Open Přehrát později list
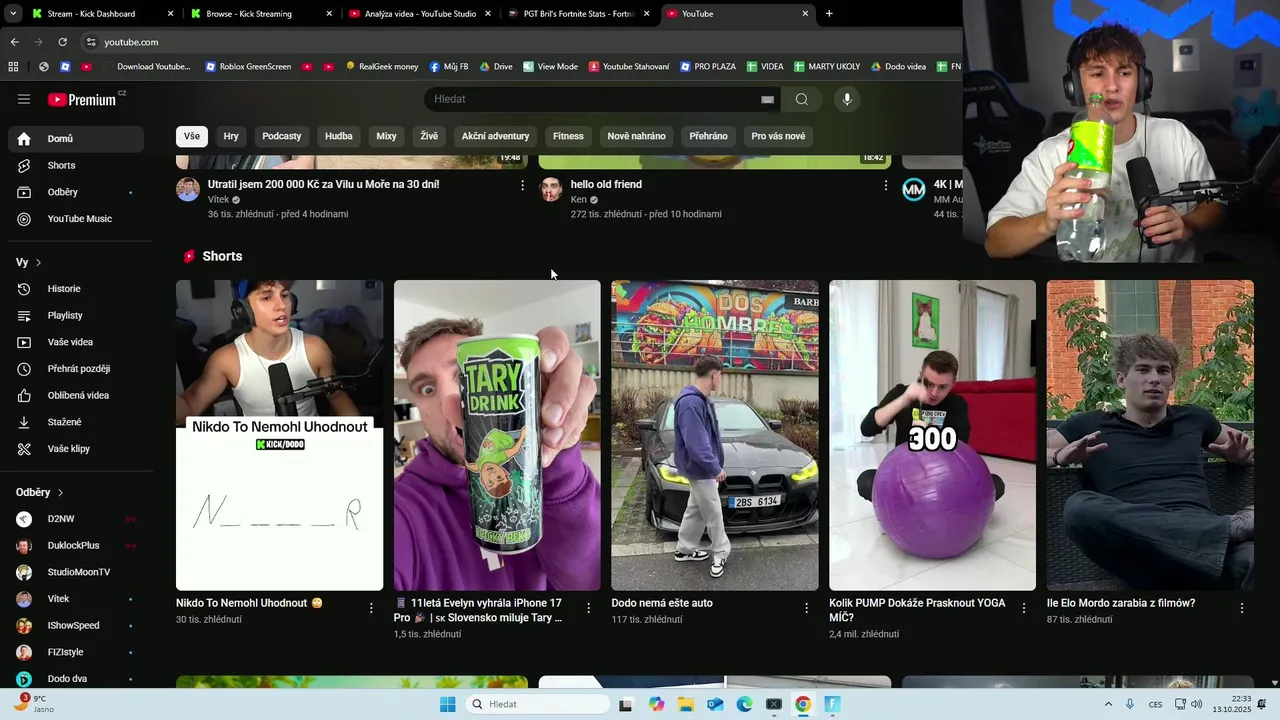Screen dimensions: 1280x720 pyautogui.click(x=76, y=369)
